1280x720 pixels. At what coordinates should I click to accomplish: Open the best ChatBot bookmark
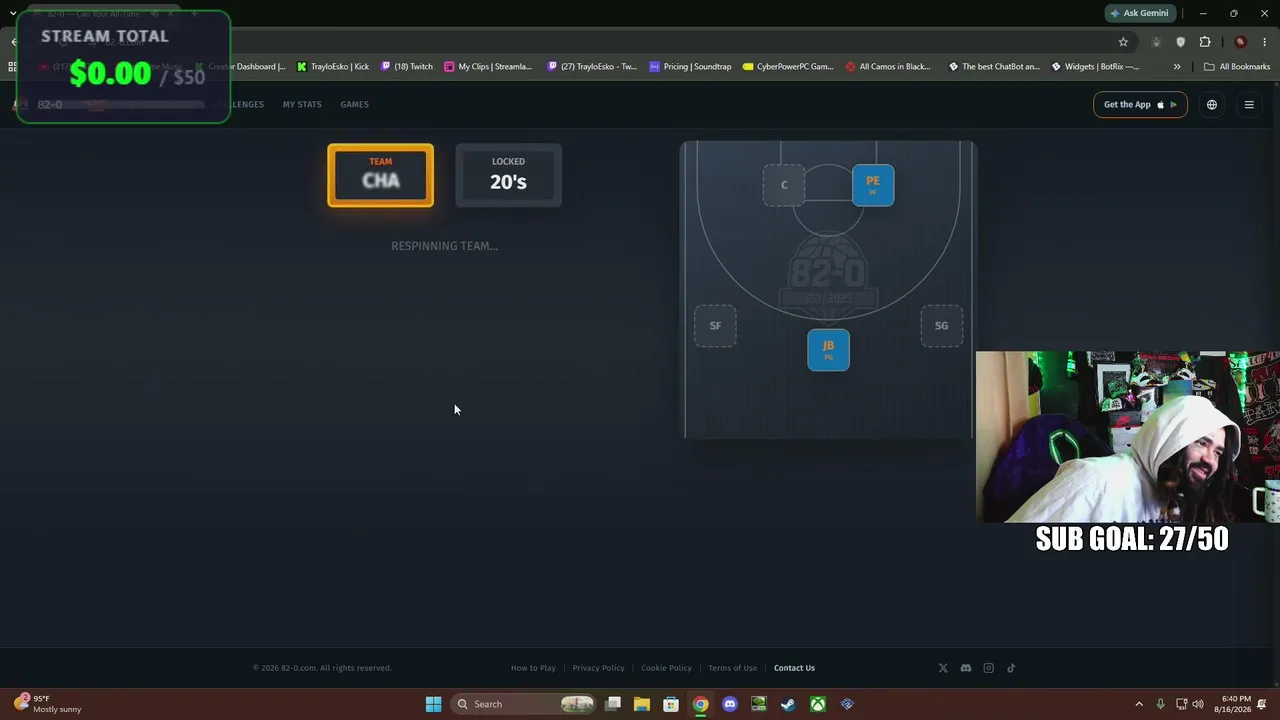click(994, 67)
